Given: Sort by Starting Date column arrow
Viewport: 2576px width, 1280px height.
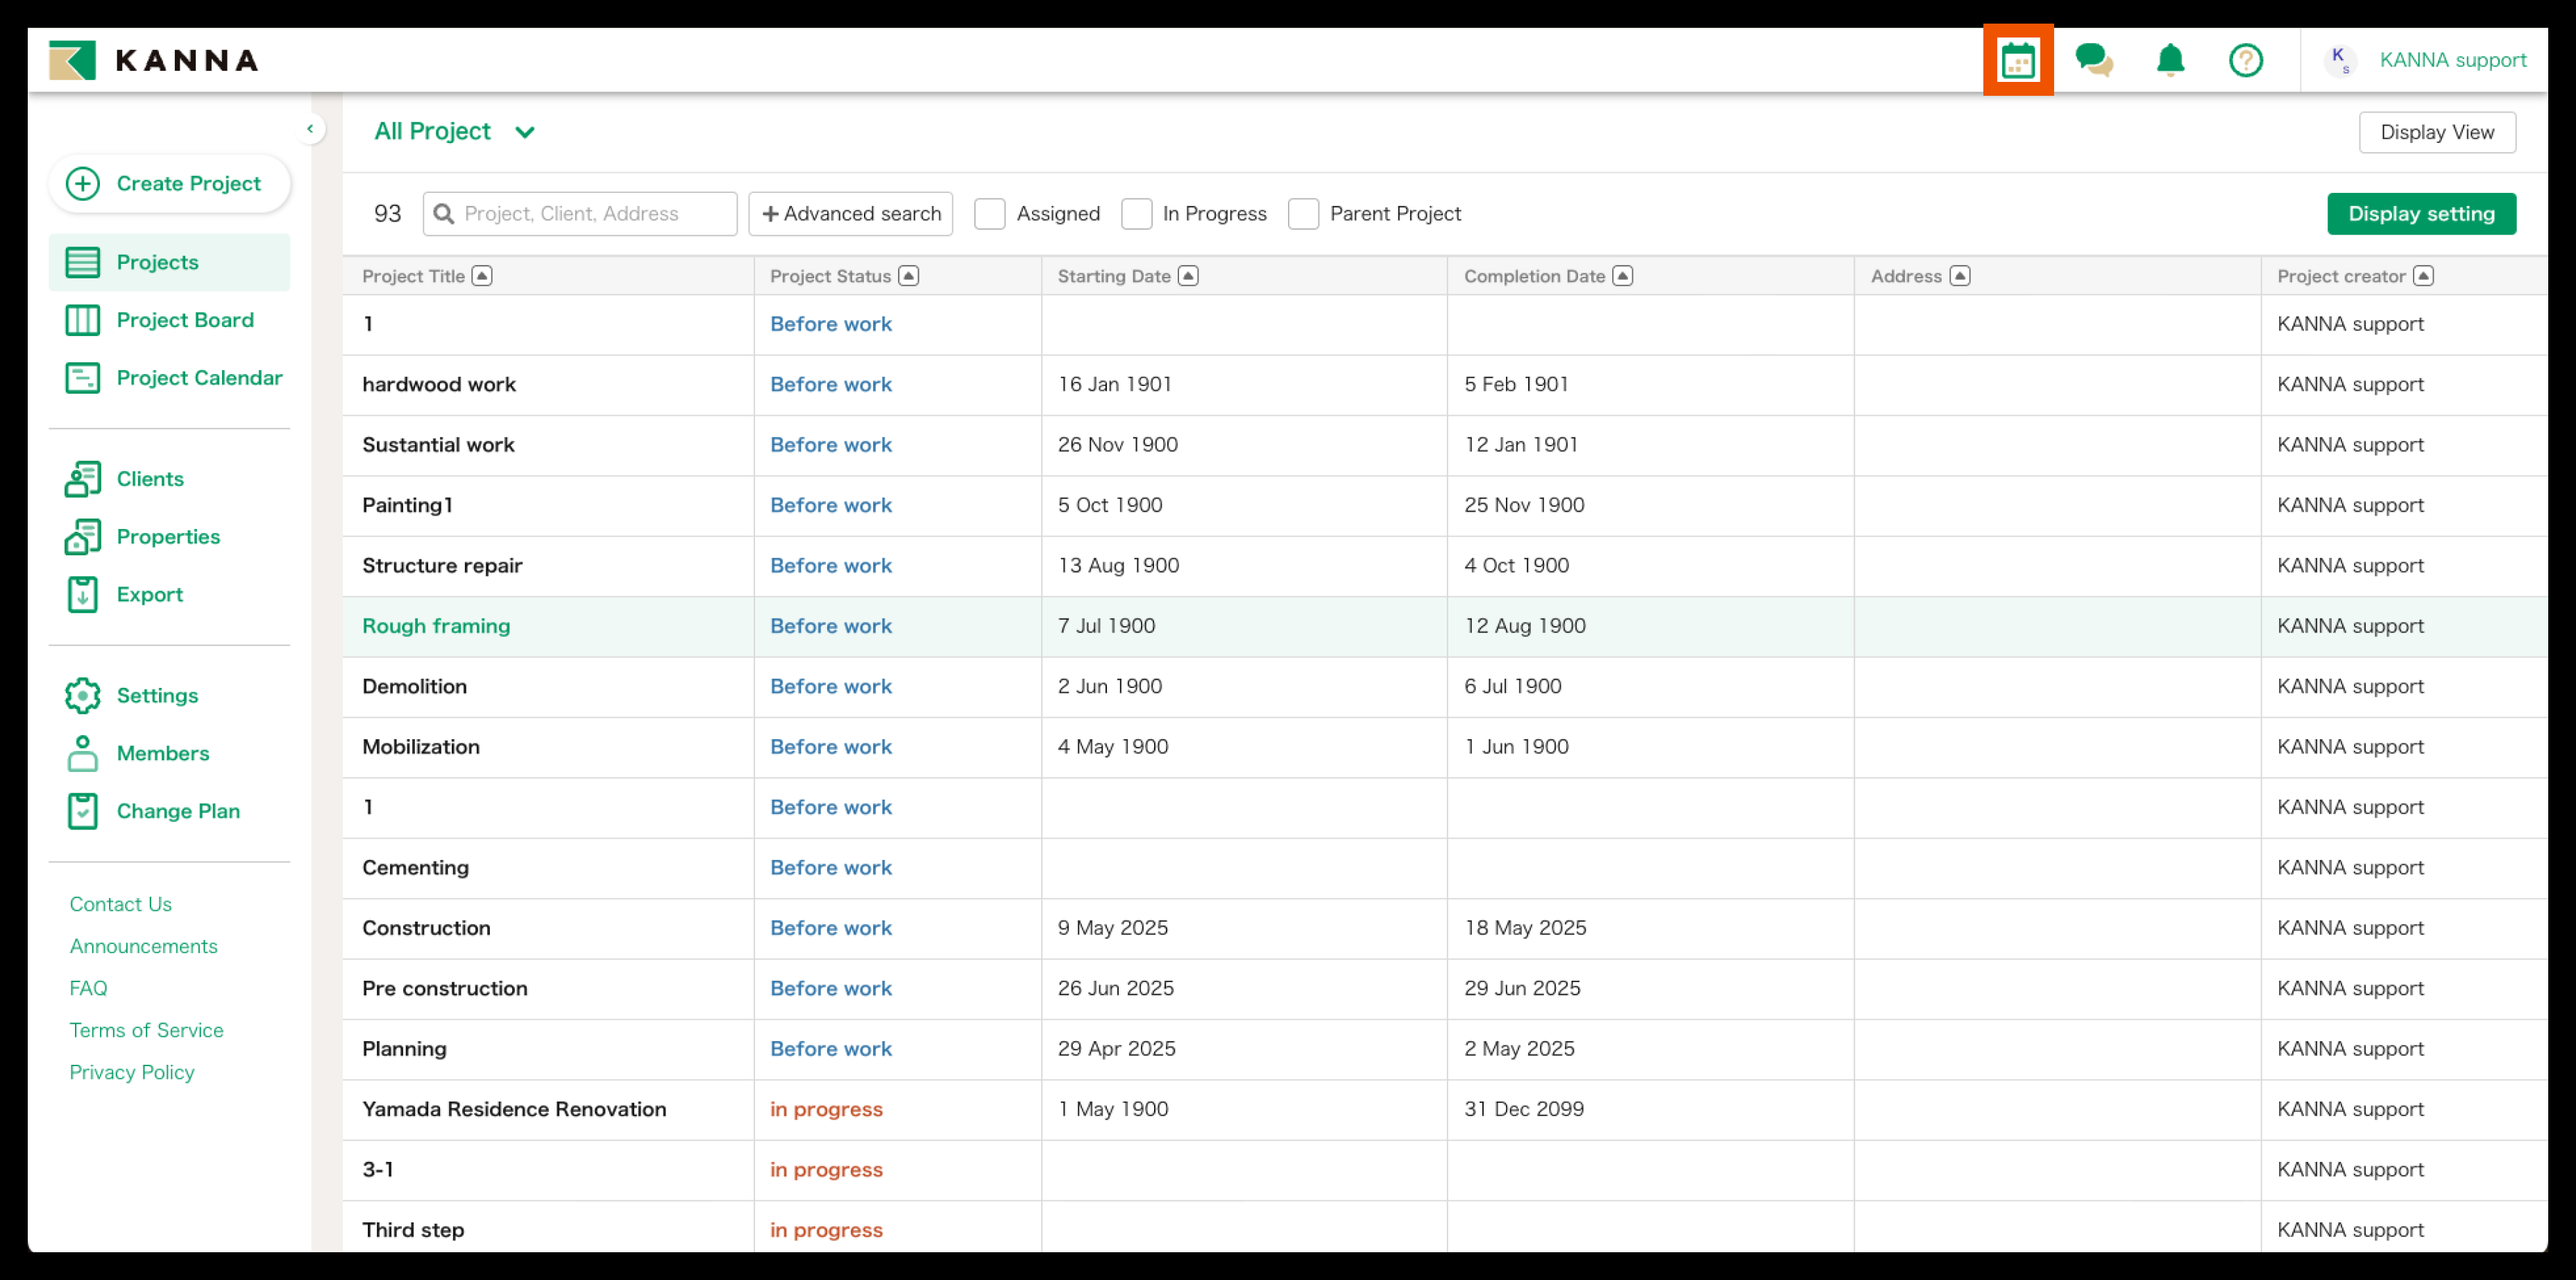Looking at the screenshot, I should pos(1188,276).
